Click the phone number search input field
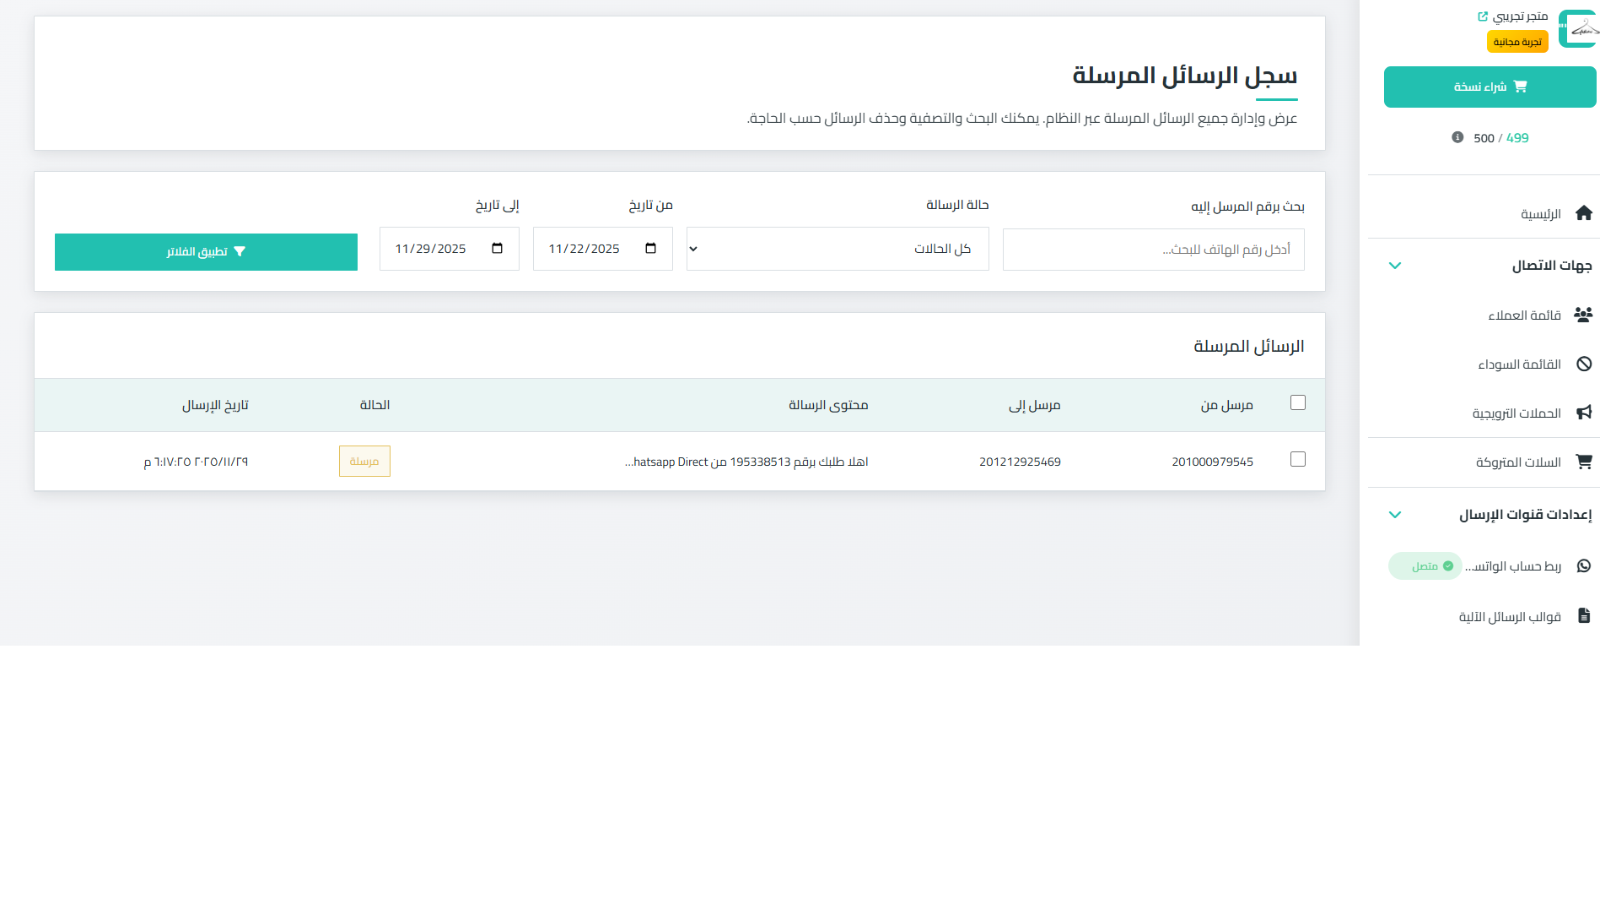The image size is (1600, 900). point(1153,248)
